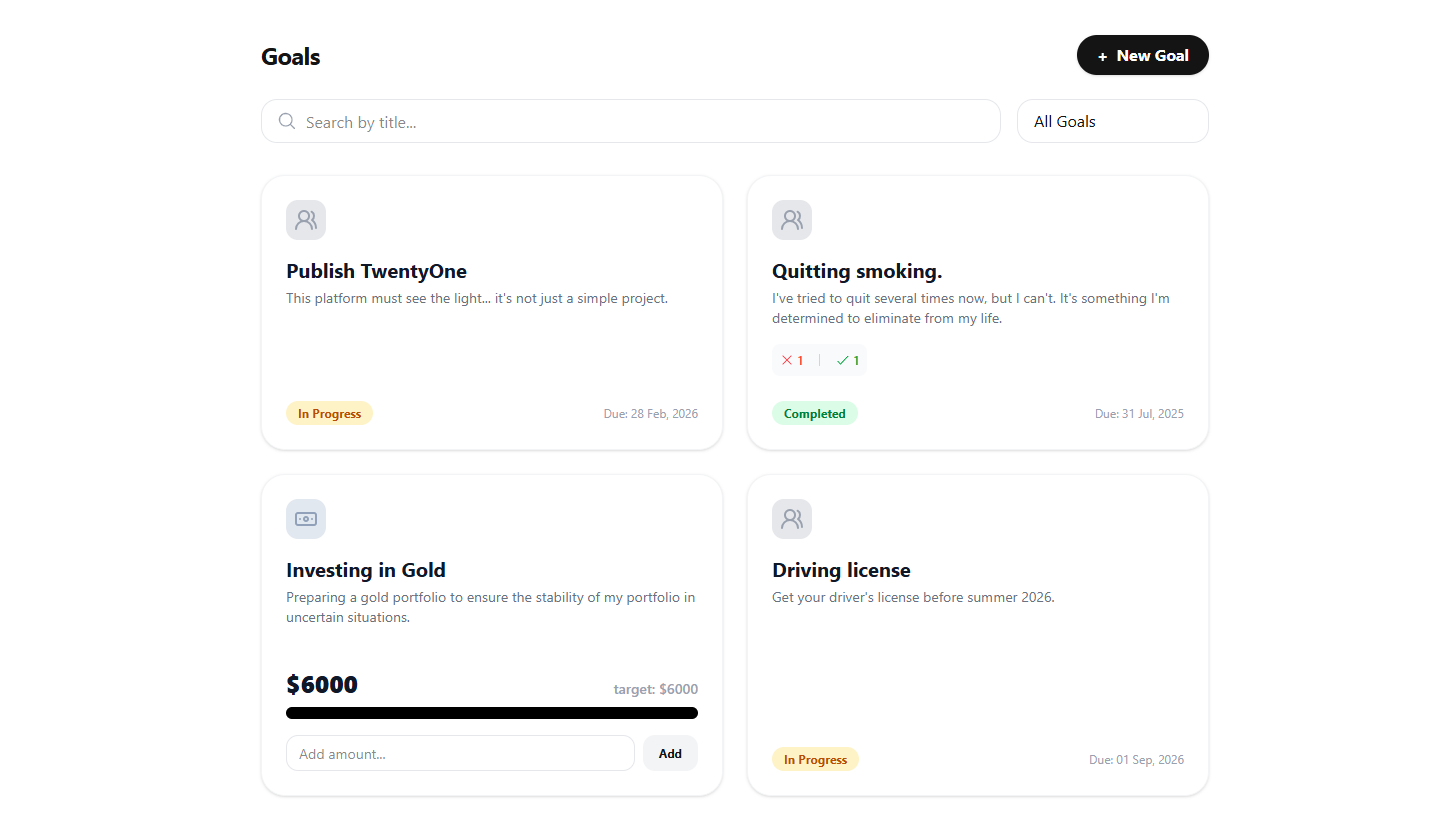
Task: Click the plus icon in New Goal button
Action: (1102, 56)
